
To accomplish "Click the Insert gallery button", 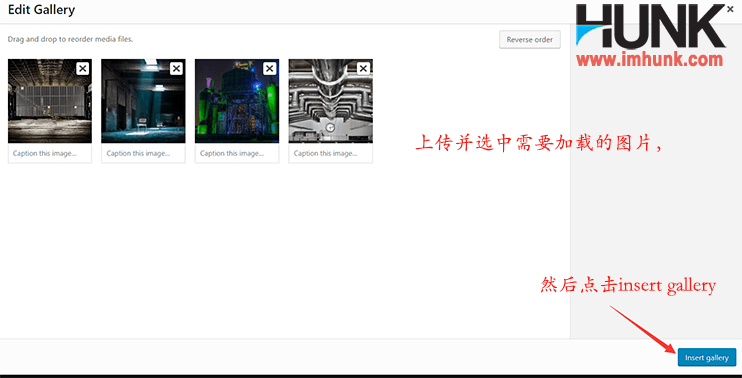I will [x=707, y=358].
